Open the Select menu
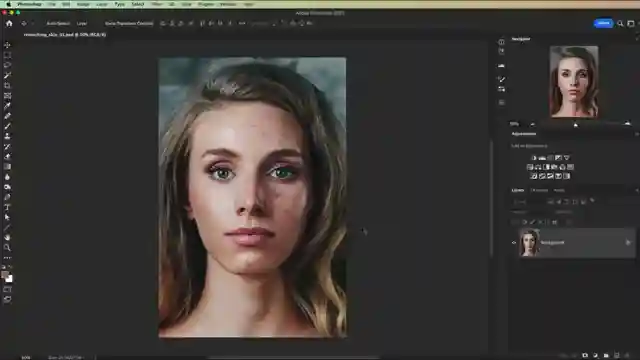This screenshot has width=640, height=360. click(138, 4)
